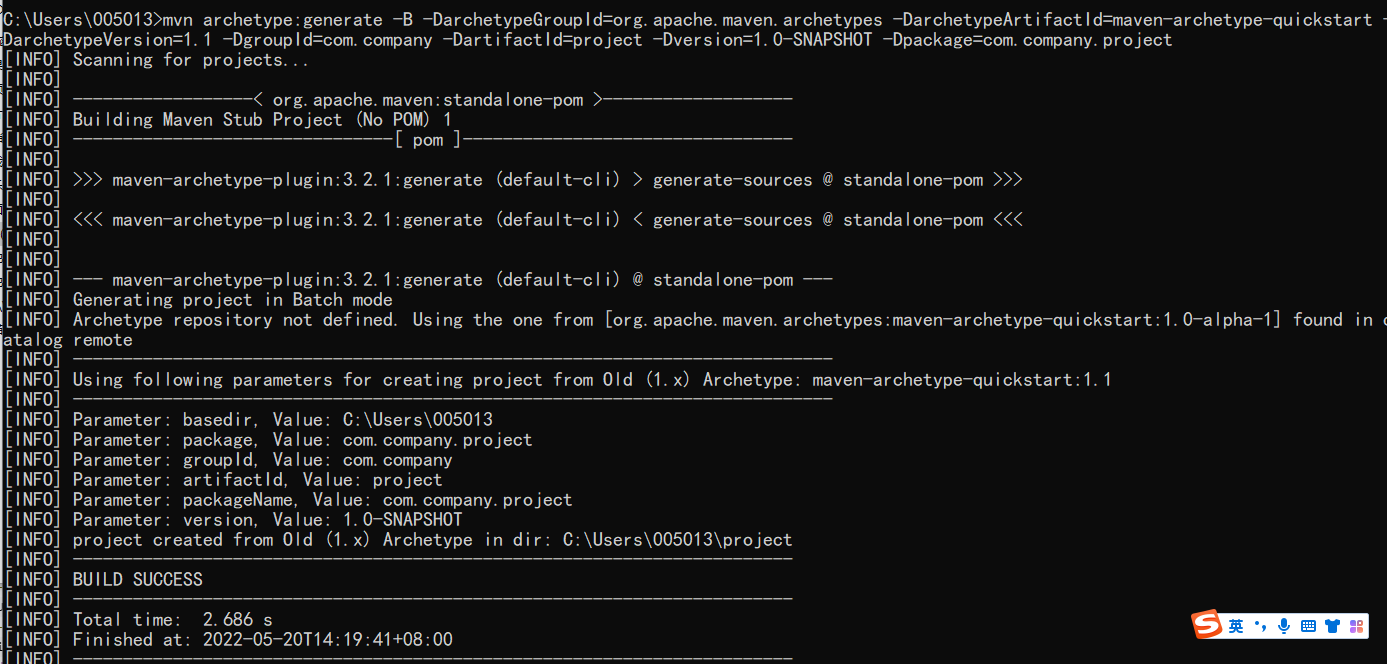Start voice input with the microphone icon
The width and height of the screenshot is (1387, 664).
point(1284,626)
